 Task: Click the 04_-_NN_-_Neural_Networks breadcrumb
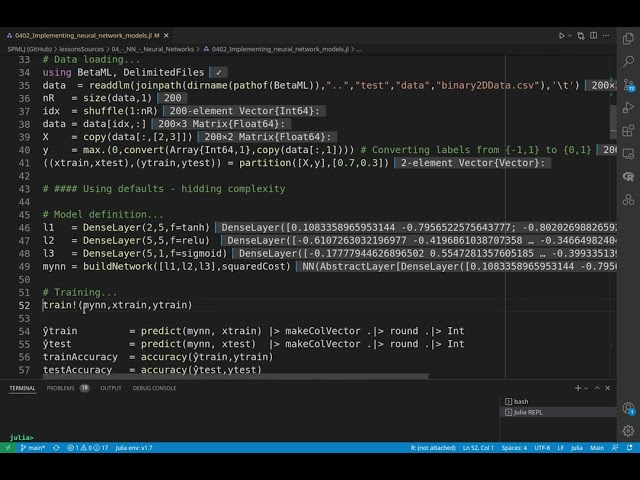coord(153,49)
